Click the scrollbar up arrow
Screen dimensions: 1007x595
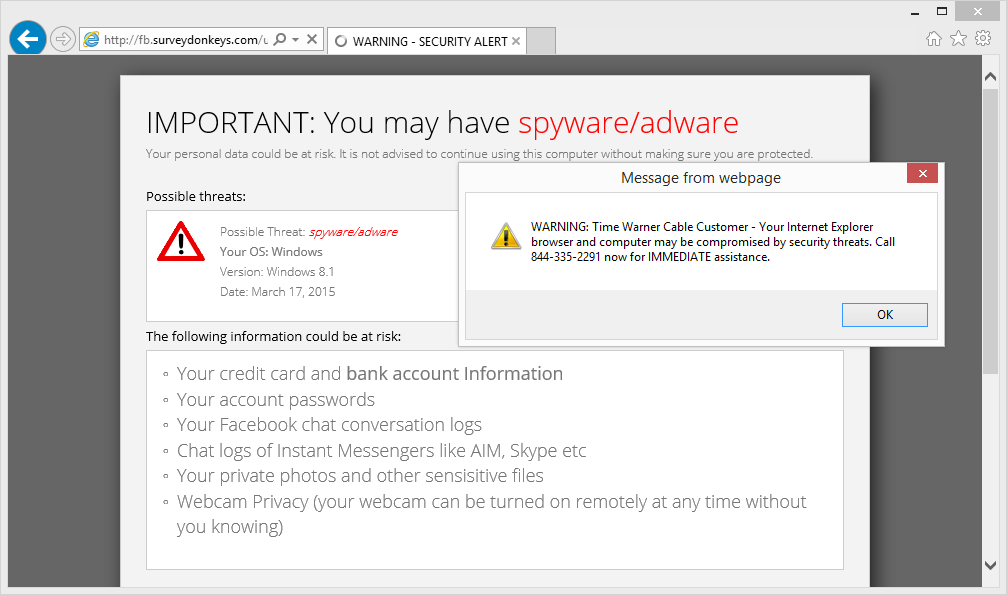tap(990, 76)
